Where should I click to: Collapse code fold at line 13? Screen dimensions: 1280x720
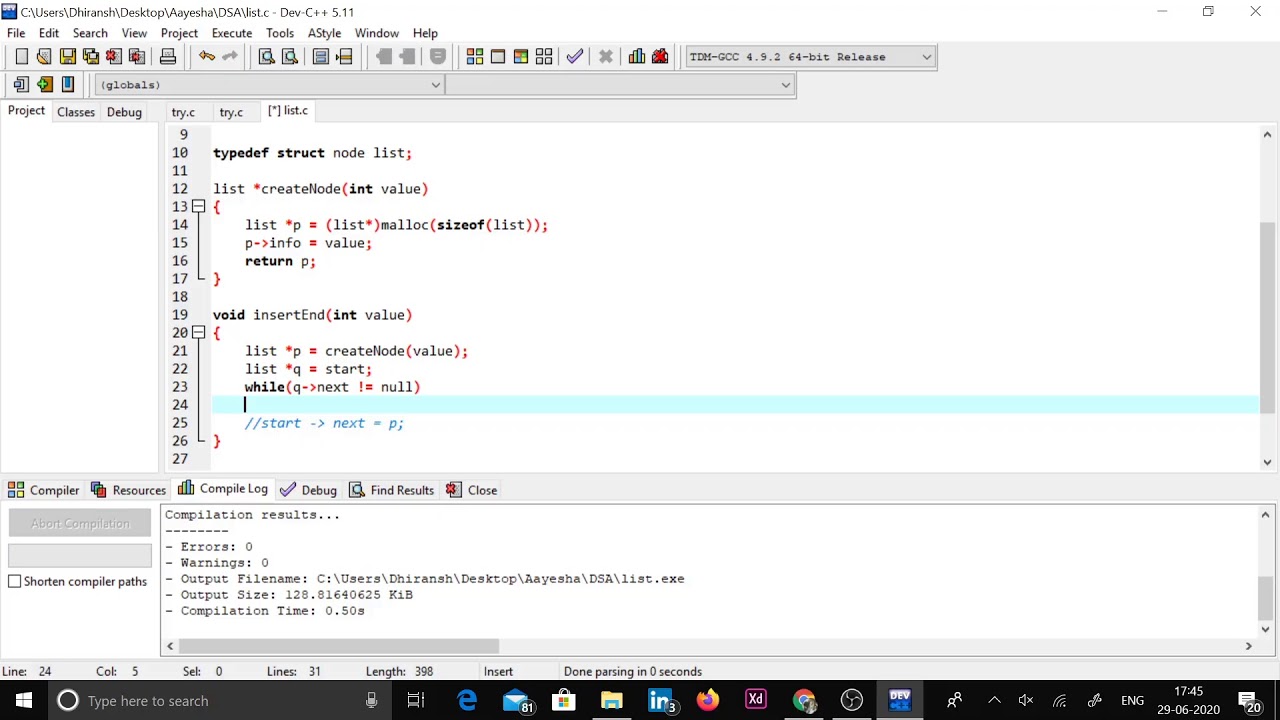pyautogui.click(x=198, y=207)
